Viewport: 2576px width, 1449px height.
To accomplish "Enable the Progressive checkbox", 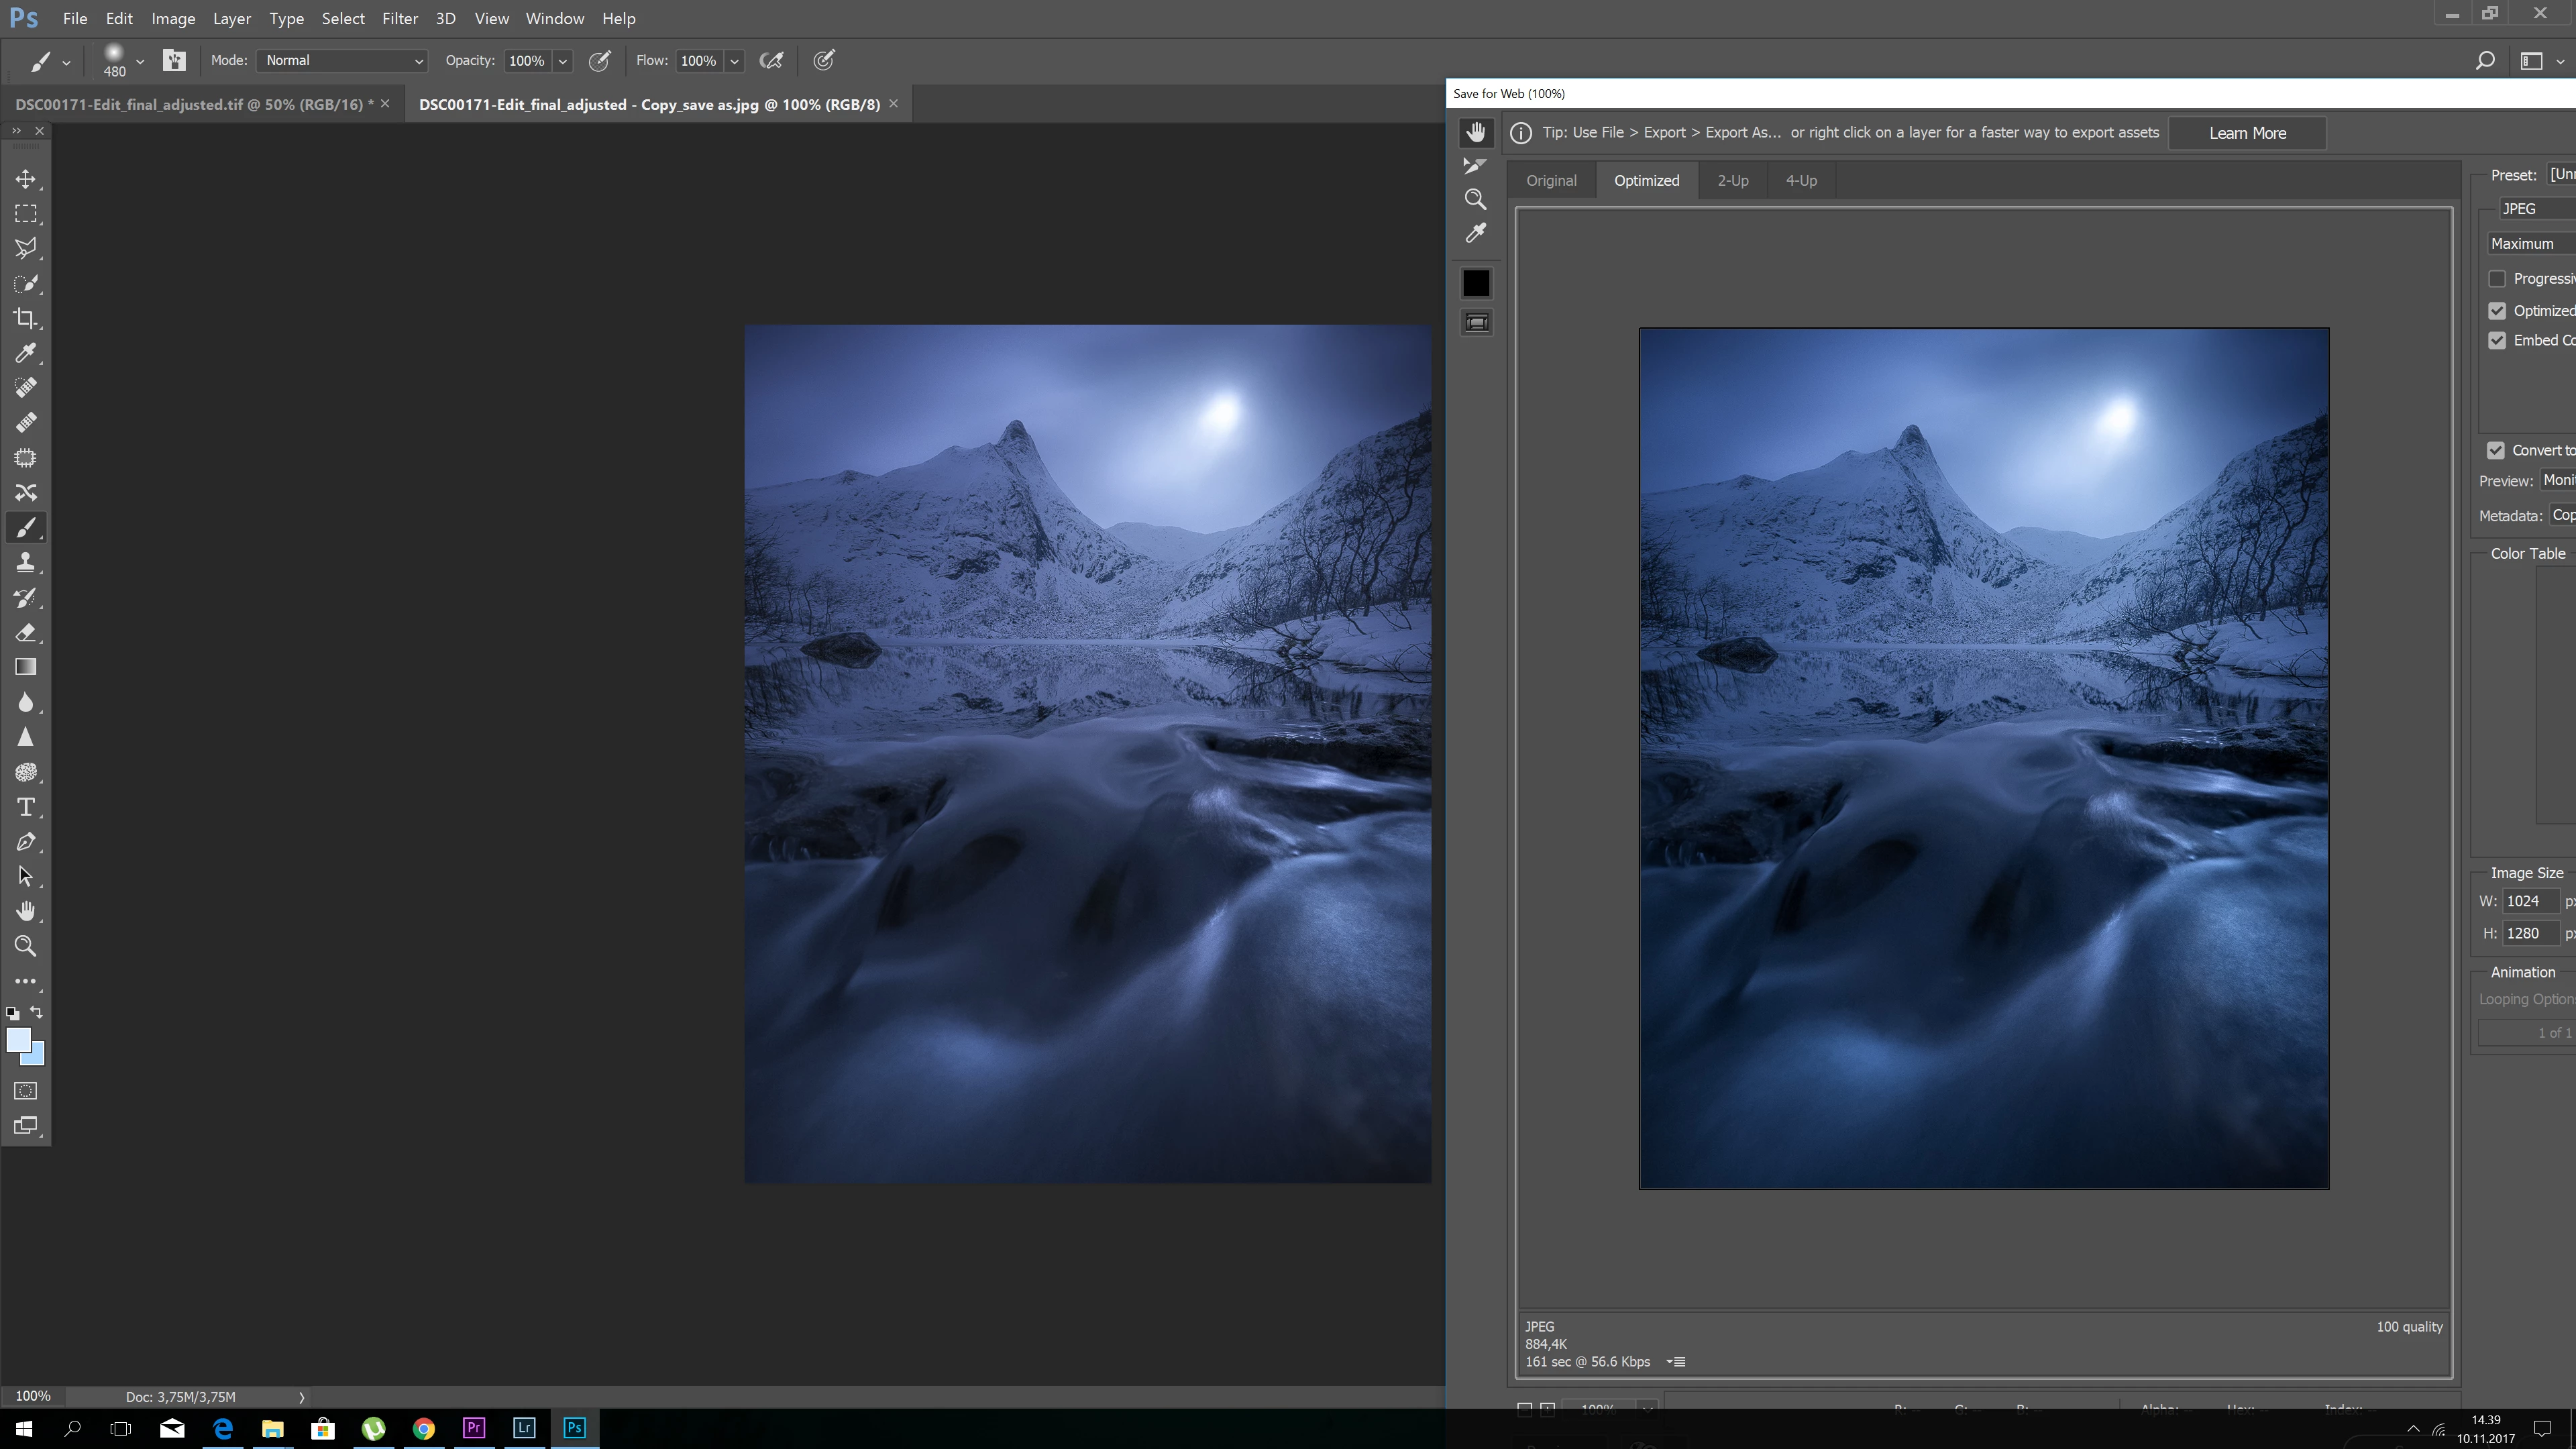I will coord(2497,279).
